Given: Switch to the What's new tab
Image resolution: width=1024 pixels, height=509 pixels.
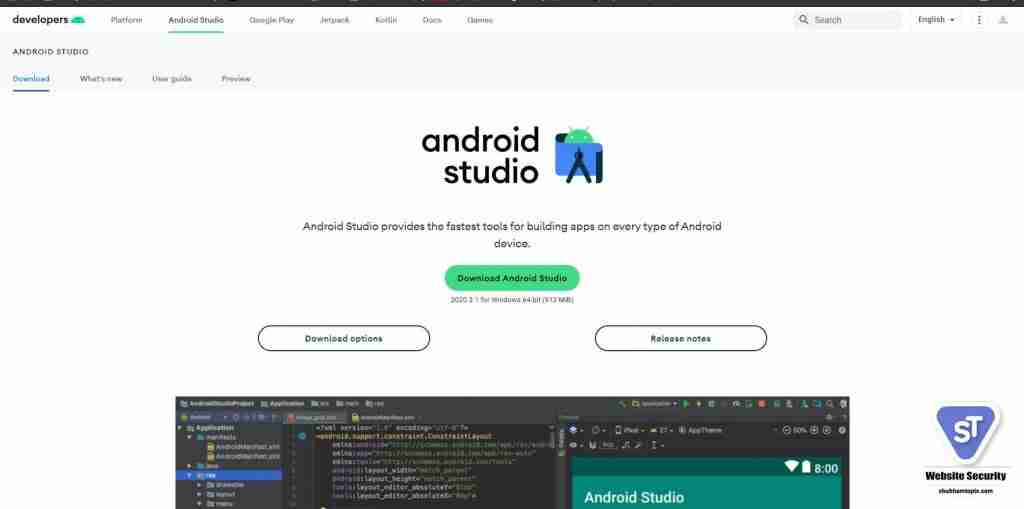Looking at the screenshot, I should tap(101, 78).
